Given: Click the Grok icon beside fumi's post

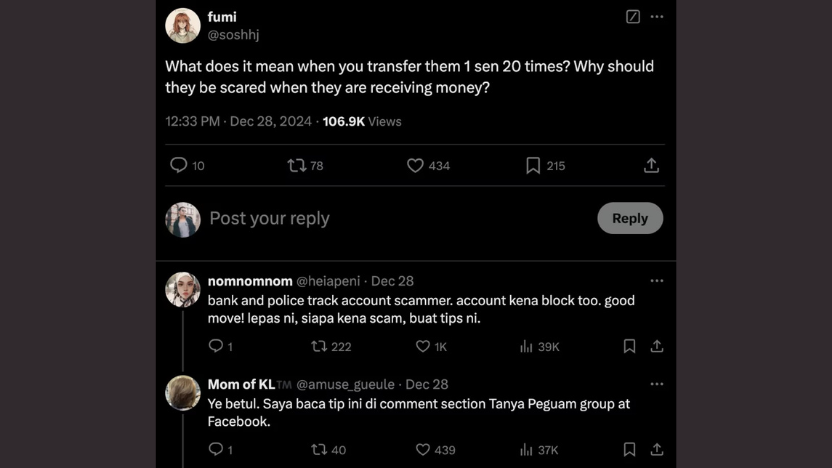Looking at the screenshot, I should click(x=633, y=17).
